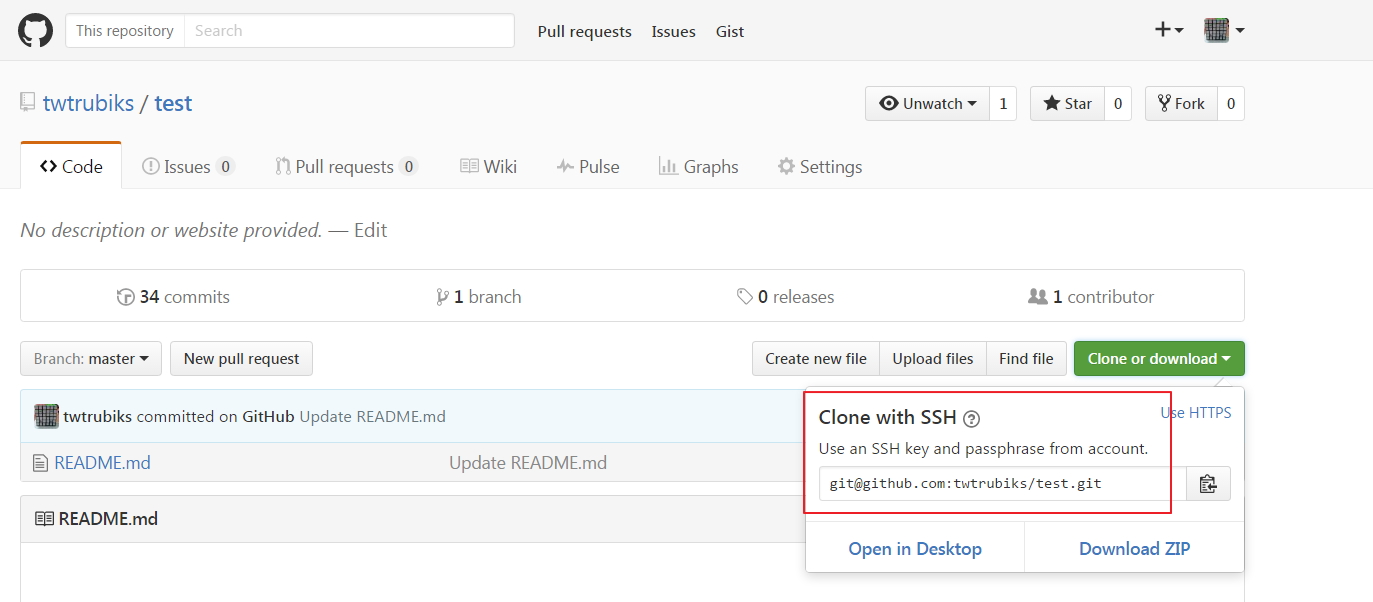Open the SSH help question mark icon
Screen dimensions: 1373x602
[x=971, y=419]
